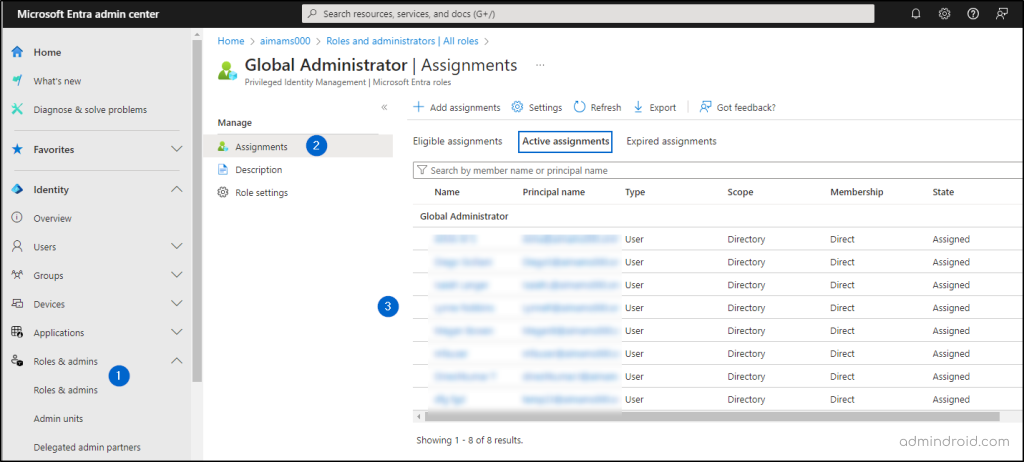
Task: Expand the Favorites section chevron
Action: coord(176,150)
